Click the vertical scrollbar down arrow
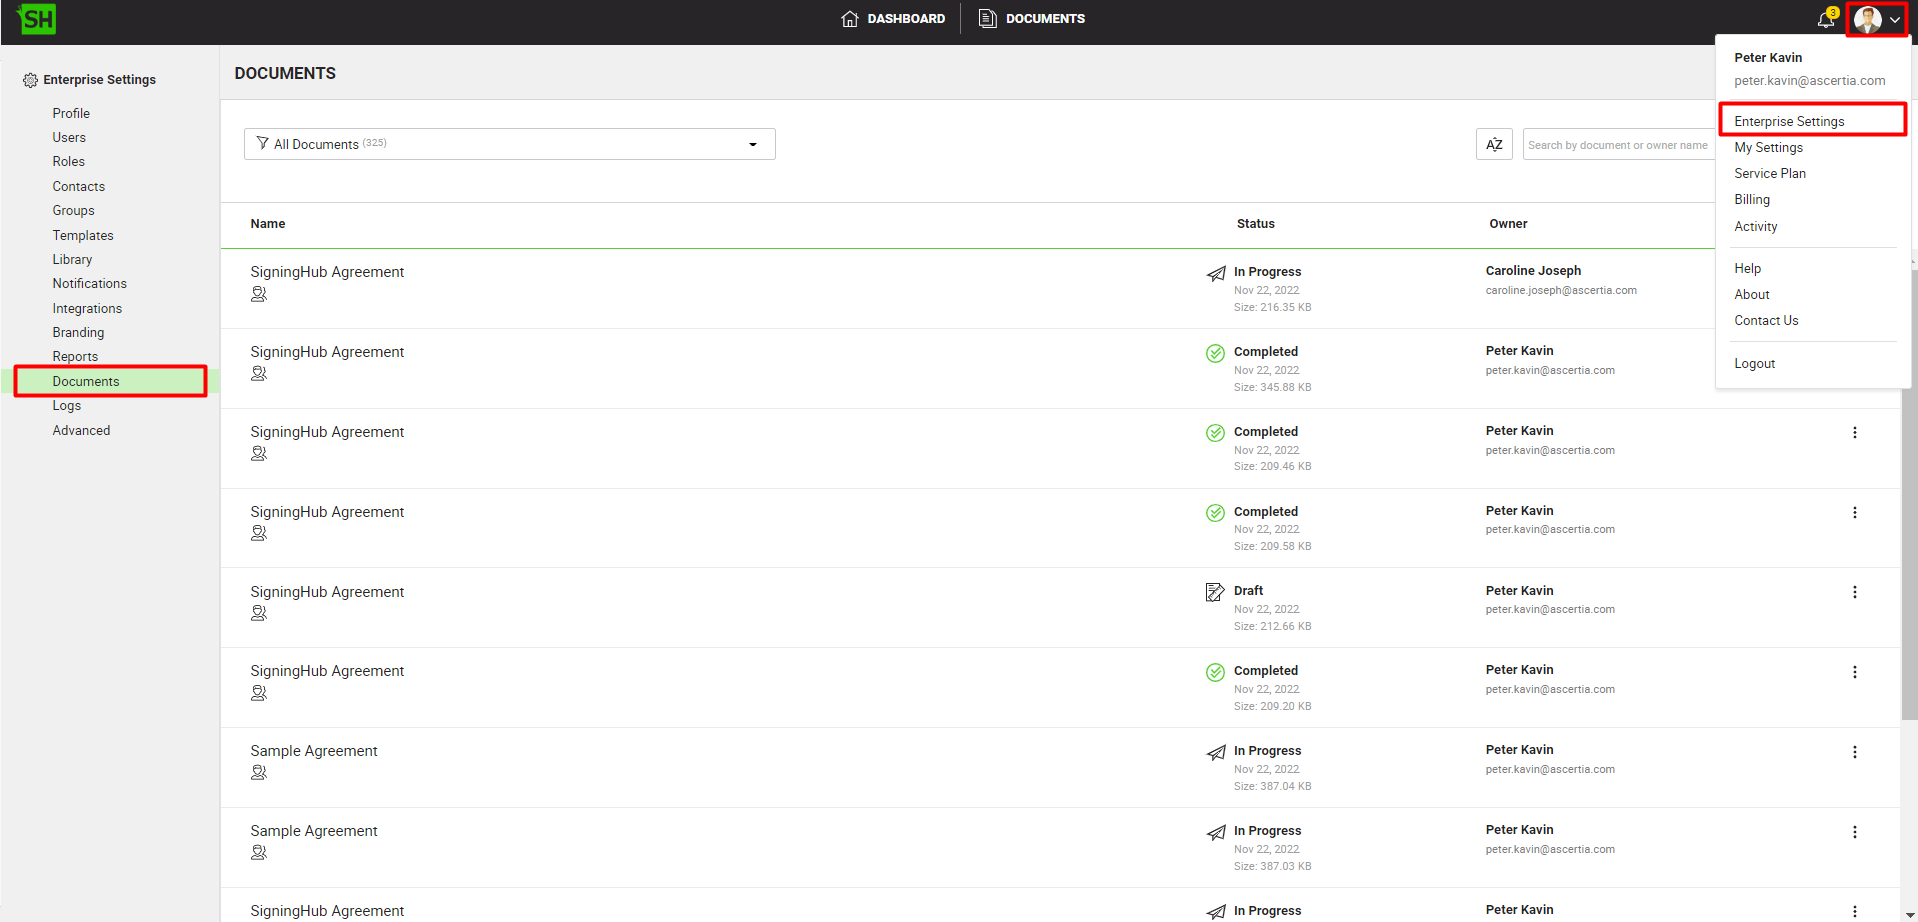1918x922 pixels. tap(1910, 914)
